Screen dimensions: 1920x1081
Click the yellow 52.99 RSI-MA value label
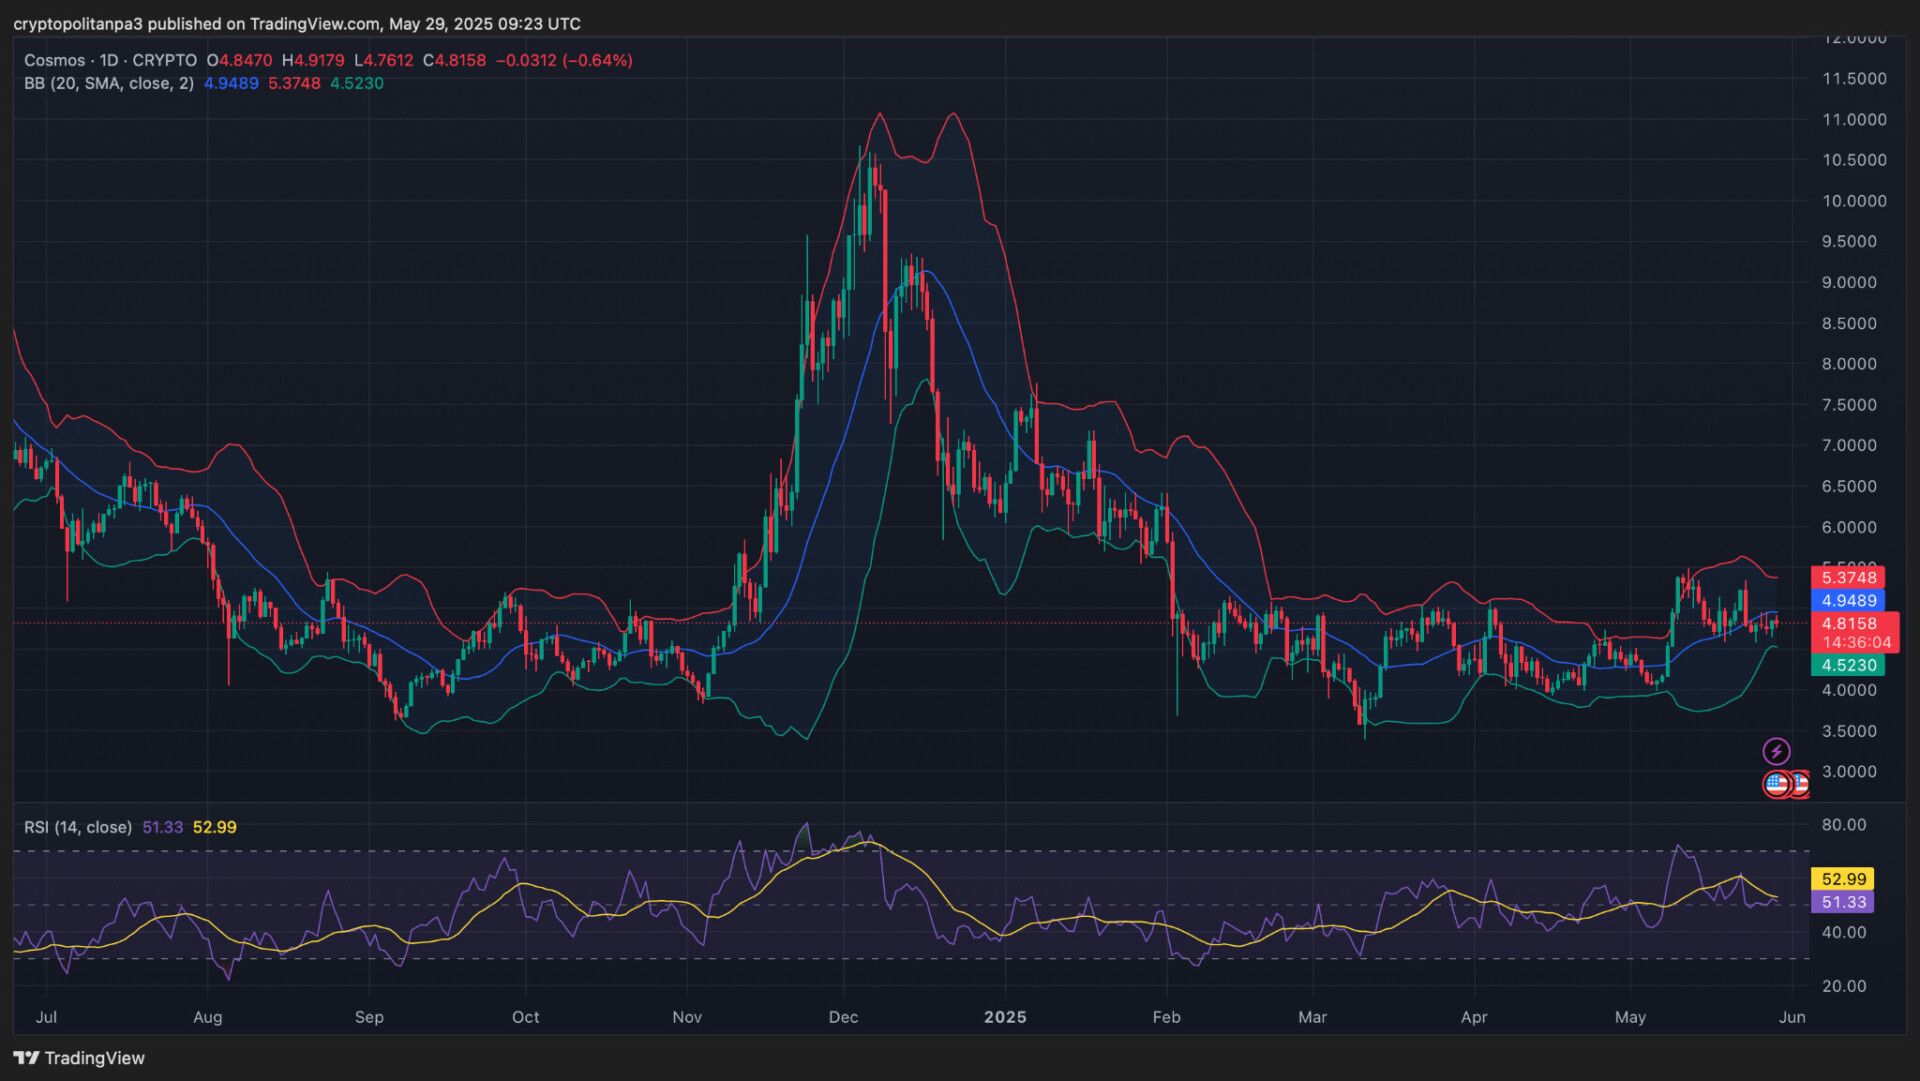pyautogui.click(x=1843, y=880)
